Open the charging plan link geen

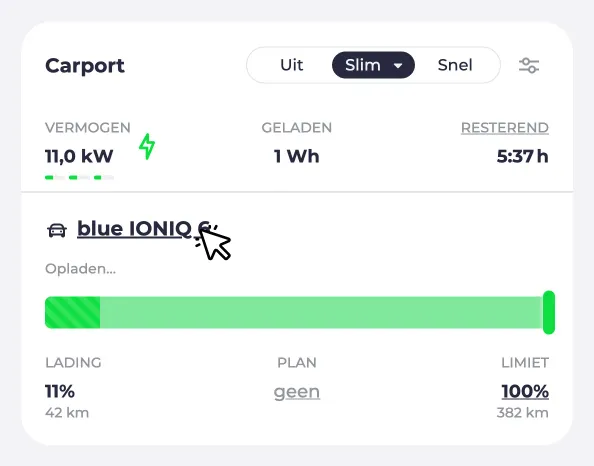pyautogui.click(x=297, y=392)
